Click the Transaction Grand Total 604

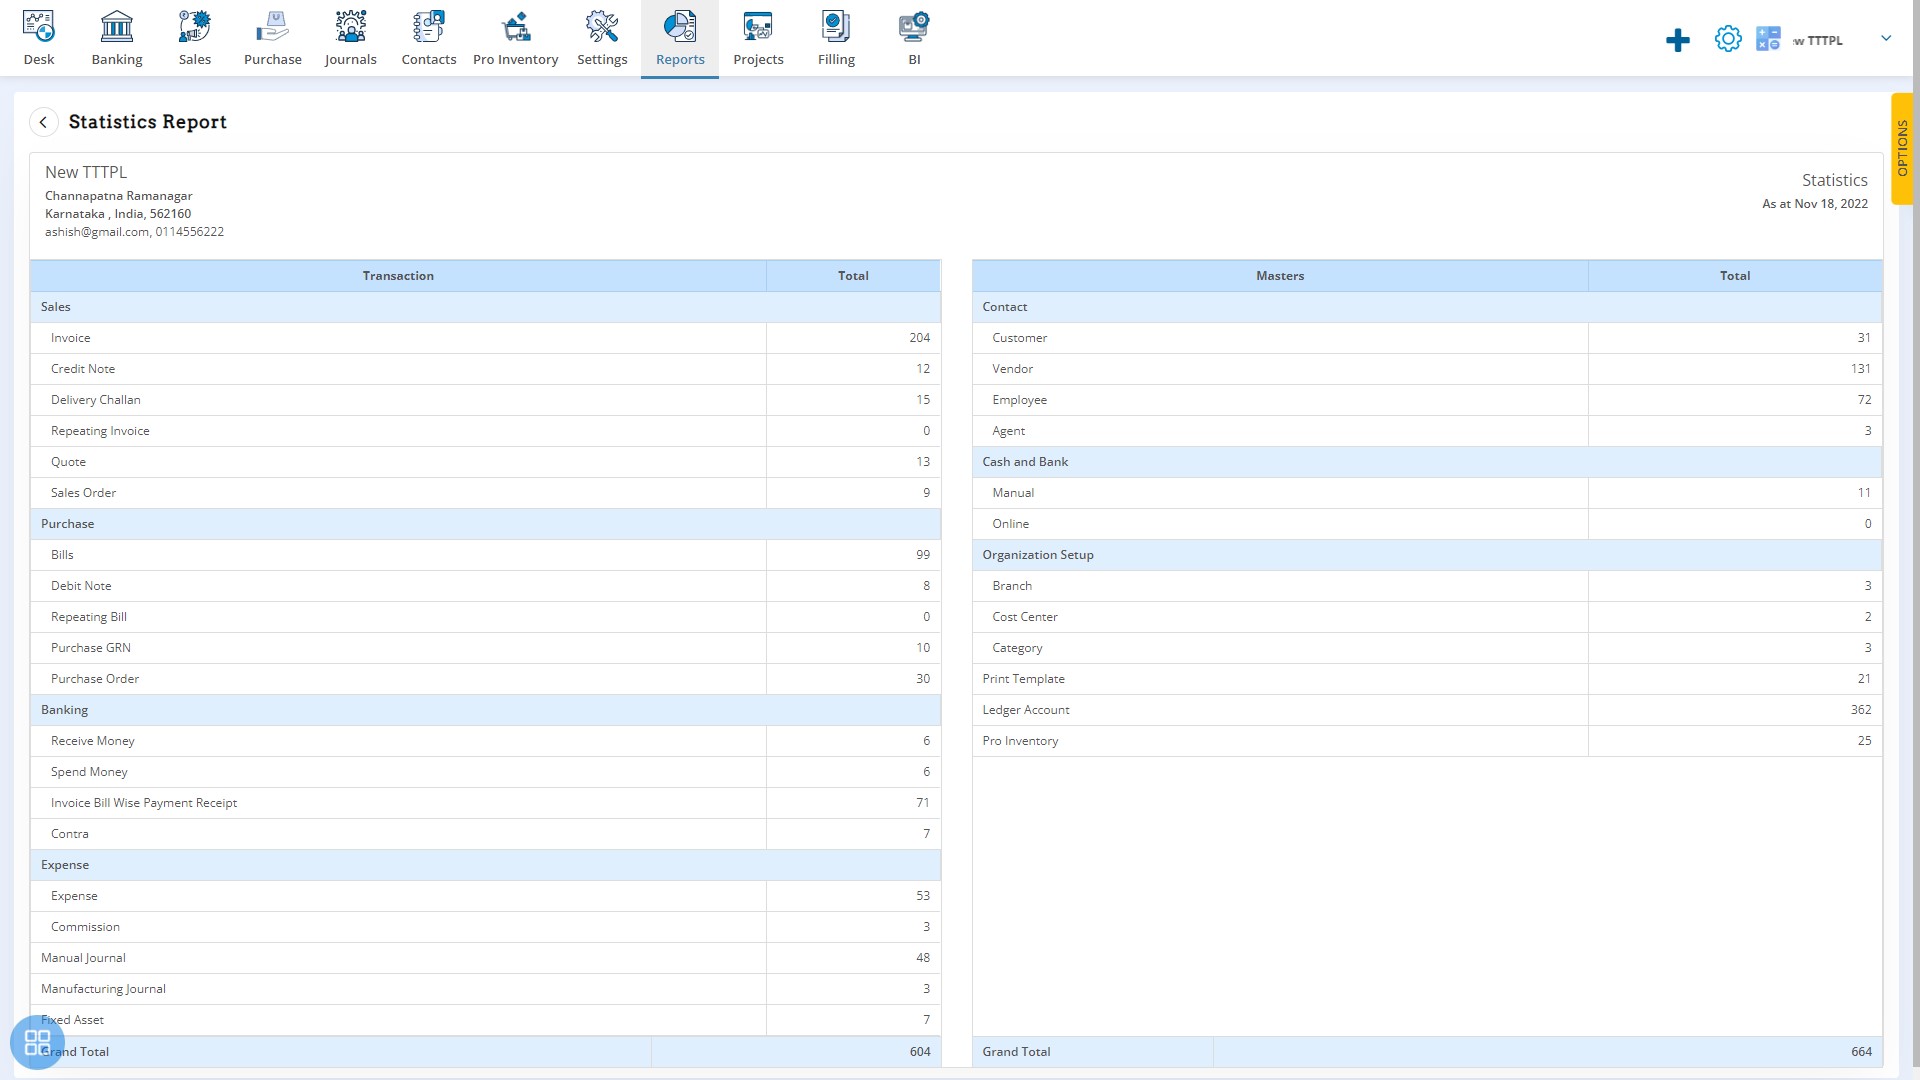coord(920,1052)
